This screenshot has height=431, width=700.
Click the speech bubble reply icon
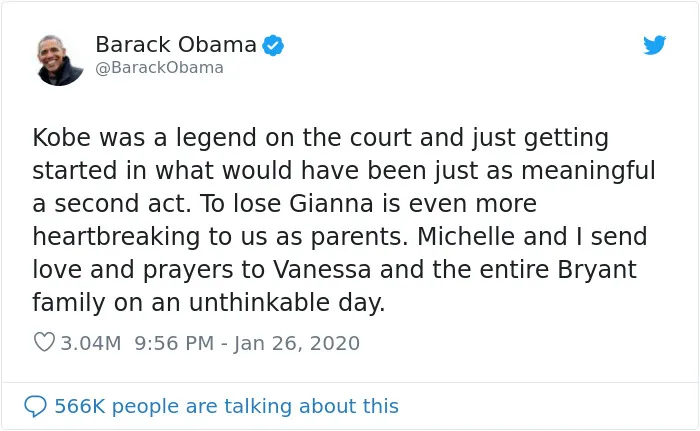(35, 406)
